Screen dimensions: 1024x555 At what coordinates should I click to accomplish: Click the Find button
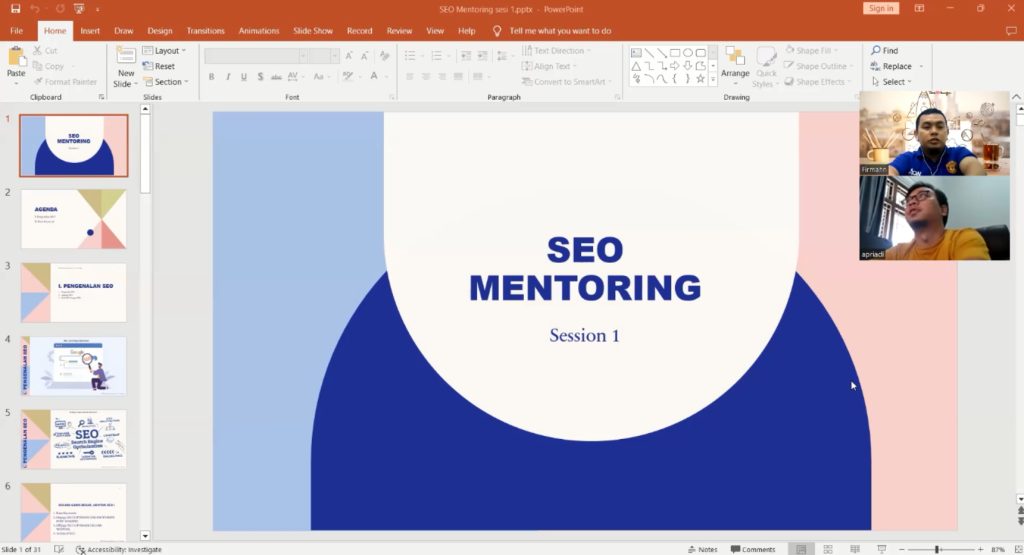point(885,50)
